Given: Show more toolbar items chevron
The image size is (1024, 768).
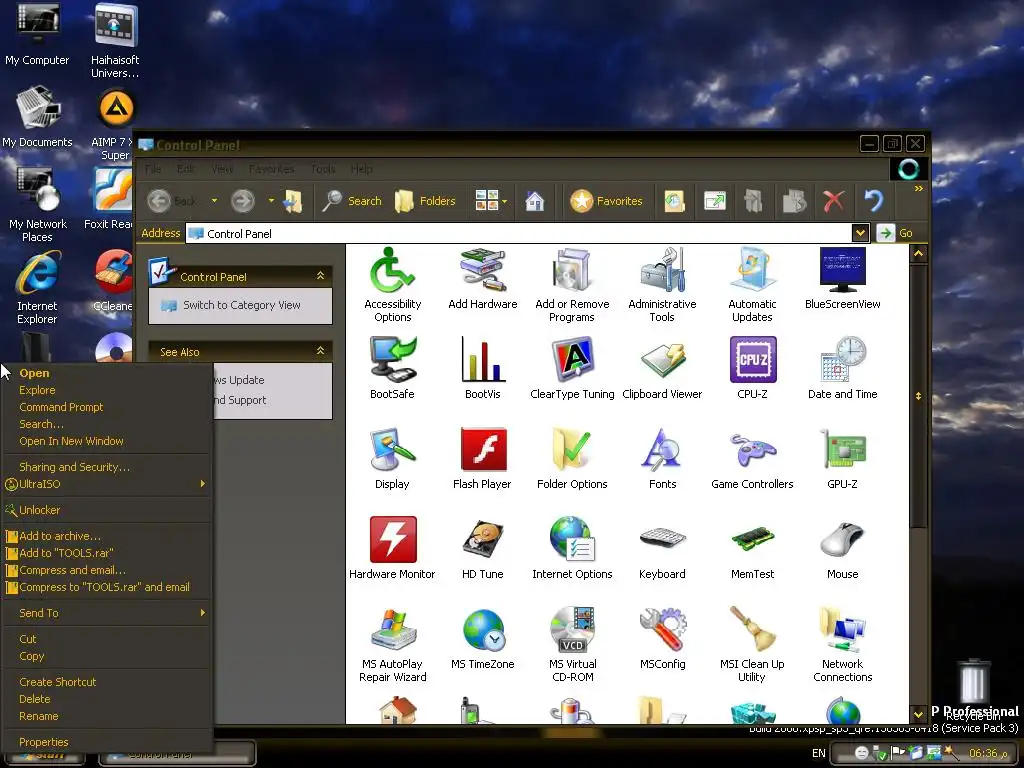Looking at the screenshot, I should [919, 189].
